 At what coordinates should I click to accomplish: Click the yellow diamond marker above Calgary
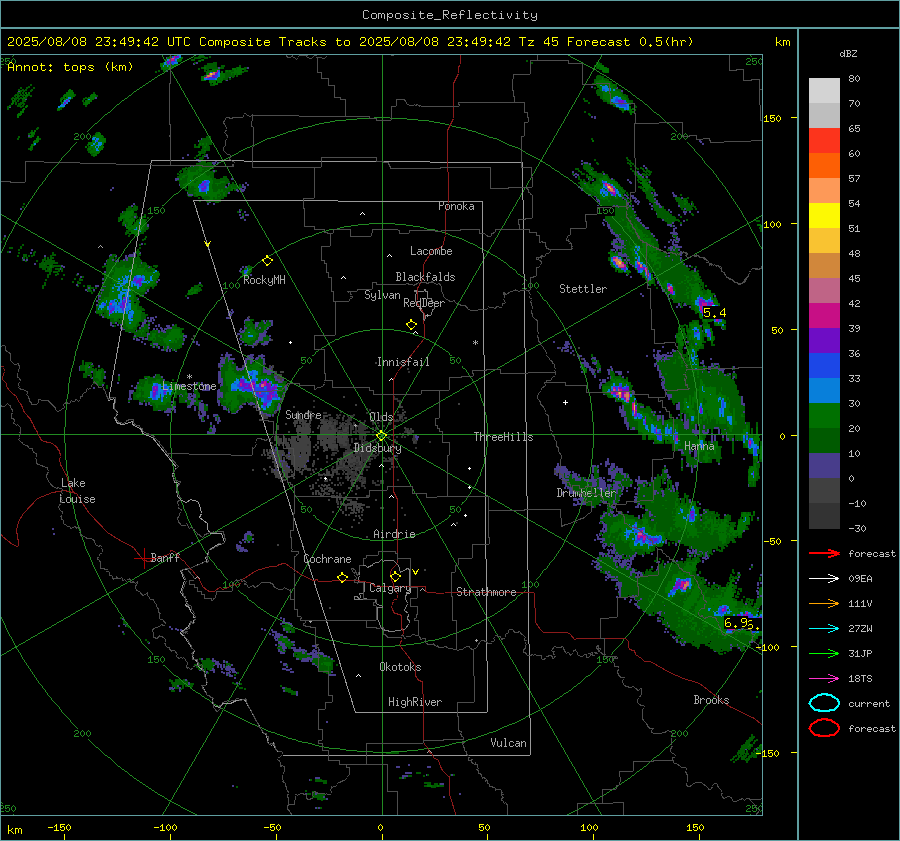point(395,576)
